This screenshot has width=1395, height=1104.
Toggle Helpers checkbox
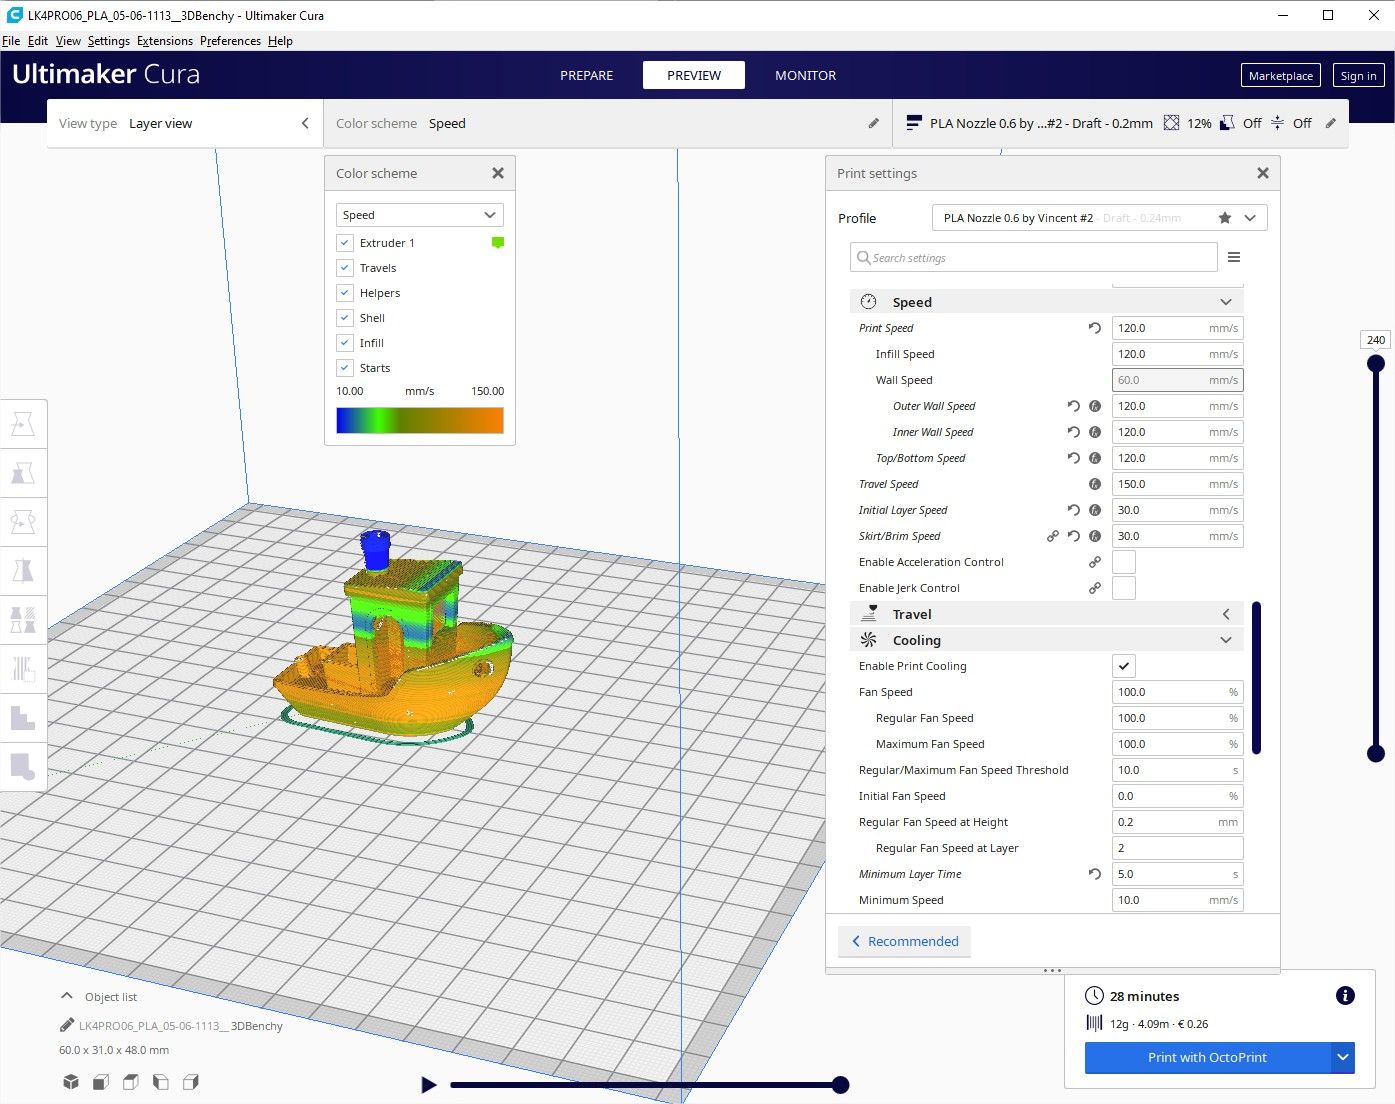coord(345,293)
